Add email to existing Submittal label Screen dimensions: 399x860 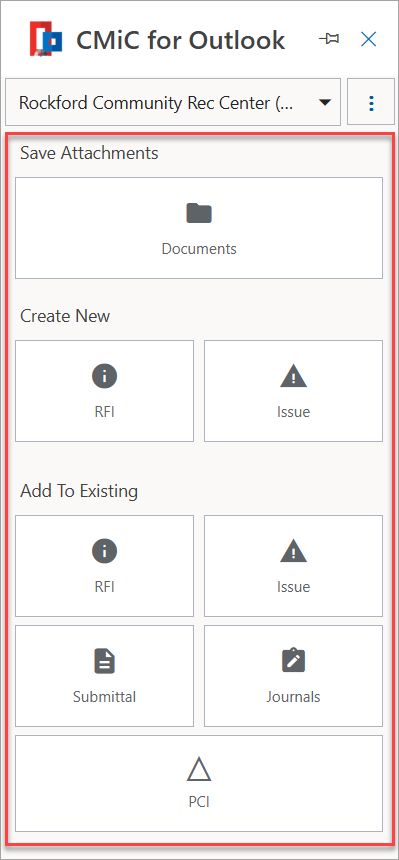[104, 697]
